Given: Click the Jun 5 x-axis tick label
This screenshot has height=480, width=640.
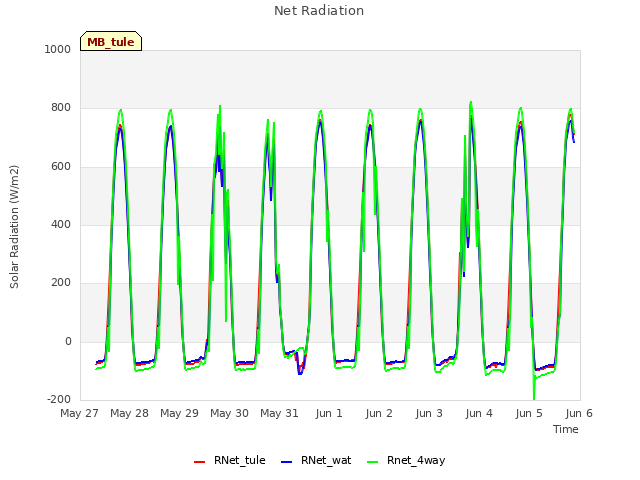Looking at the screenshot, I should click(x=529, y=413).
